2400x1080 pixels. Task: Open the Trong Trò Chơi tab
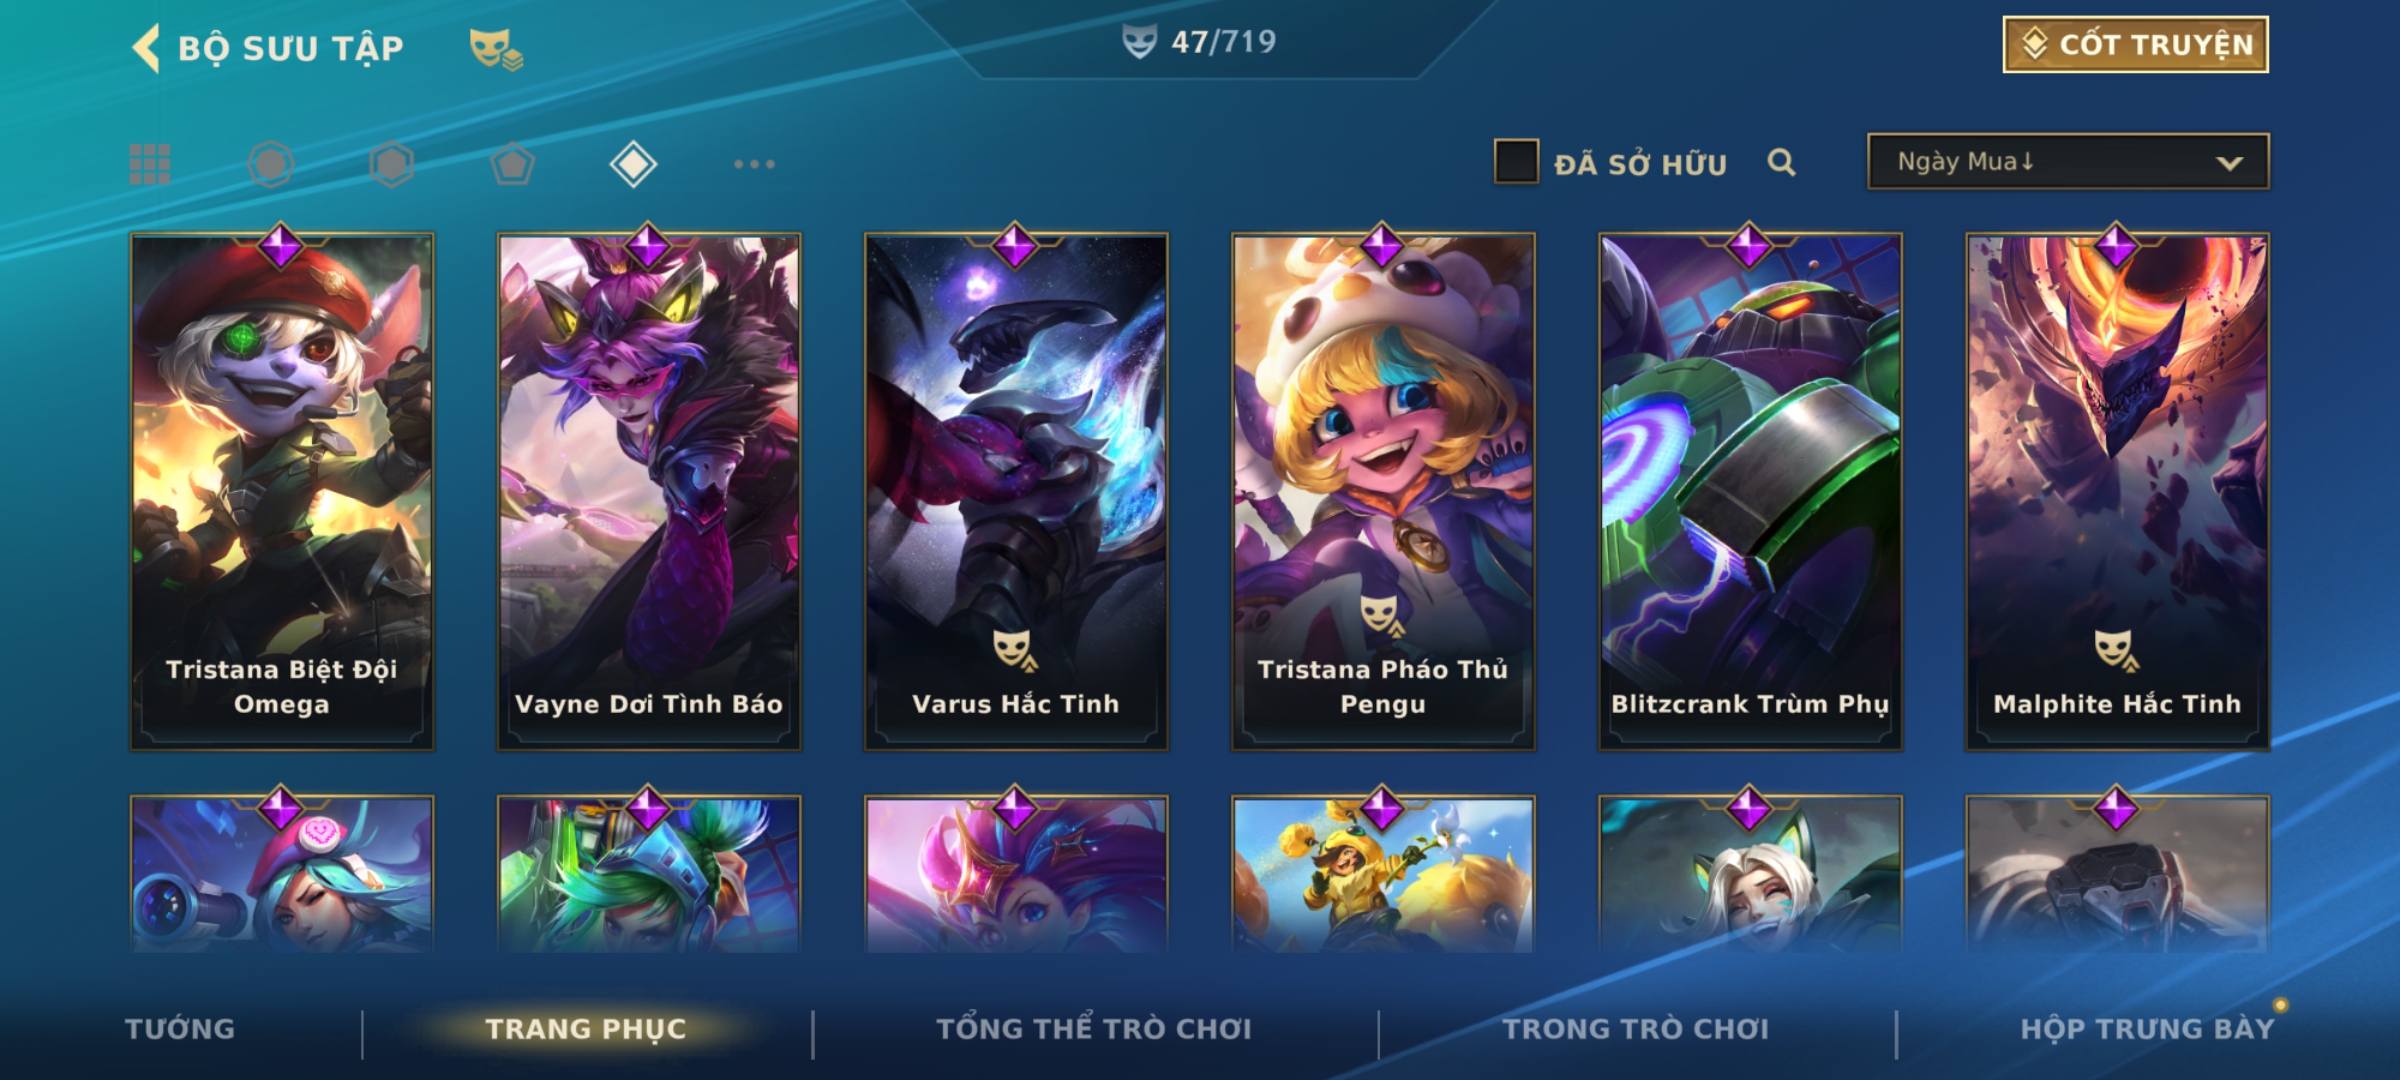[1636, 1029]
